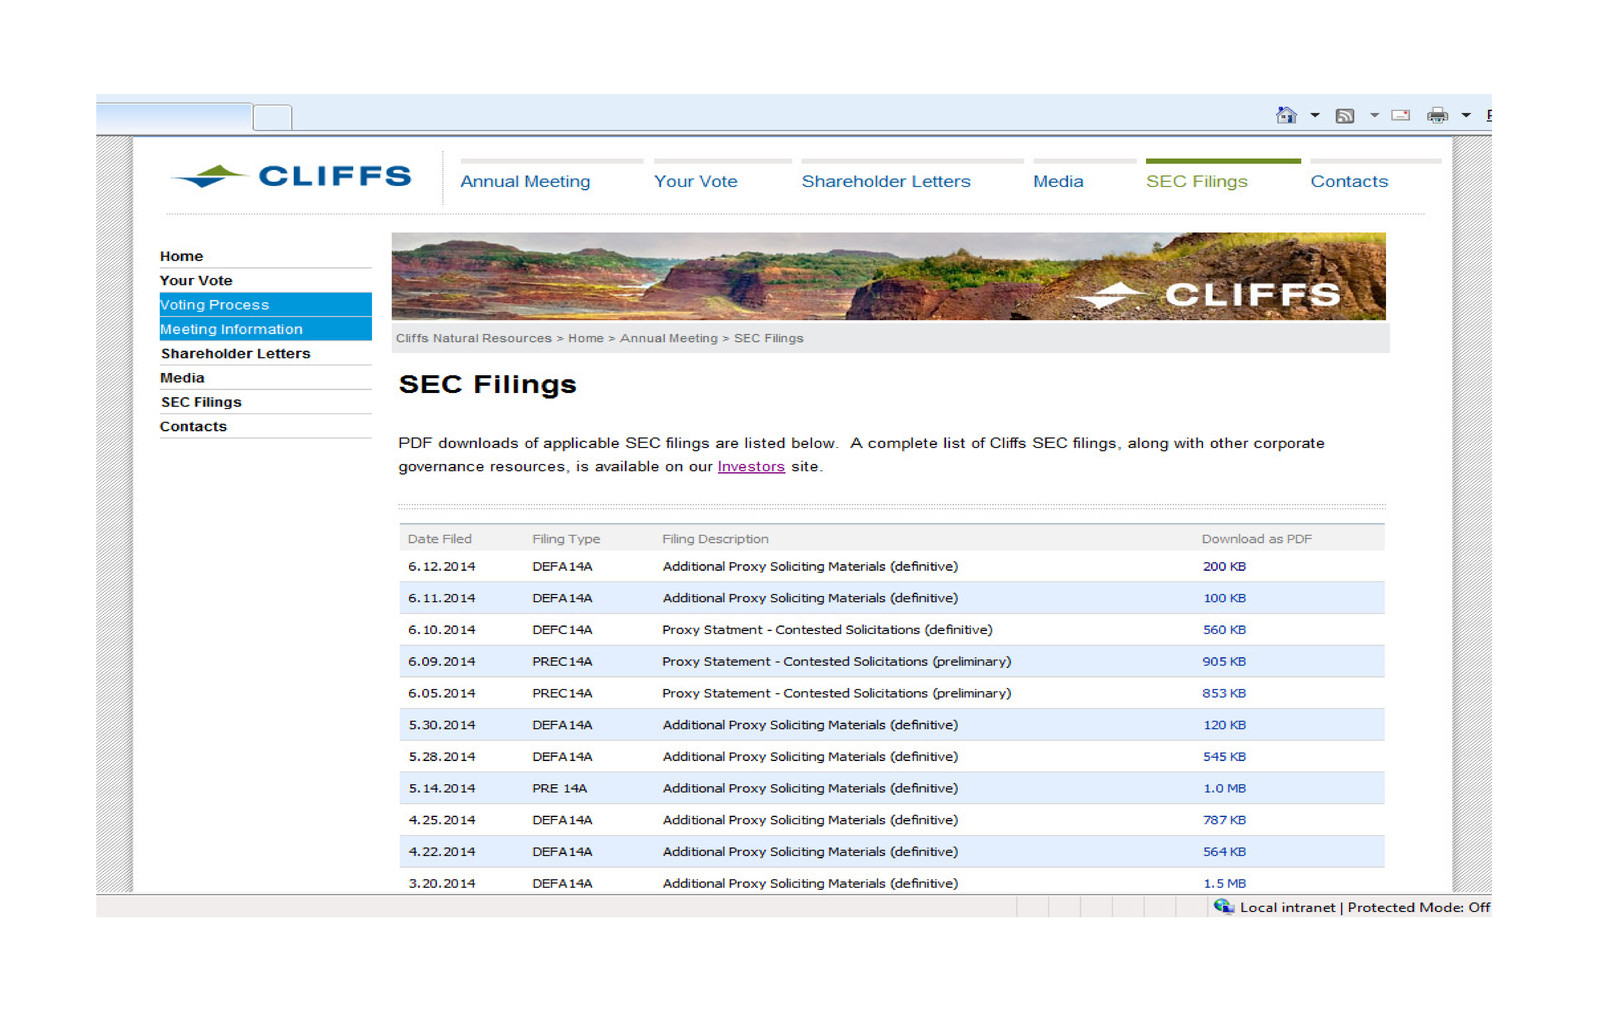Download the 853 KB PDF
Screen dimensions: 1598x1034
pos(1224,693)
